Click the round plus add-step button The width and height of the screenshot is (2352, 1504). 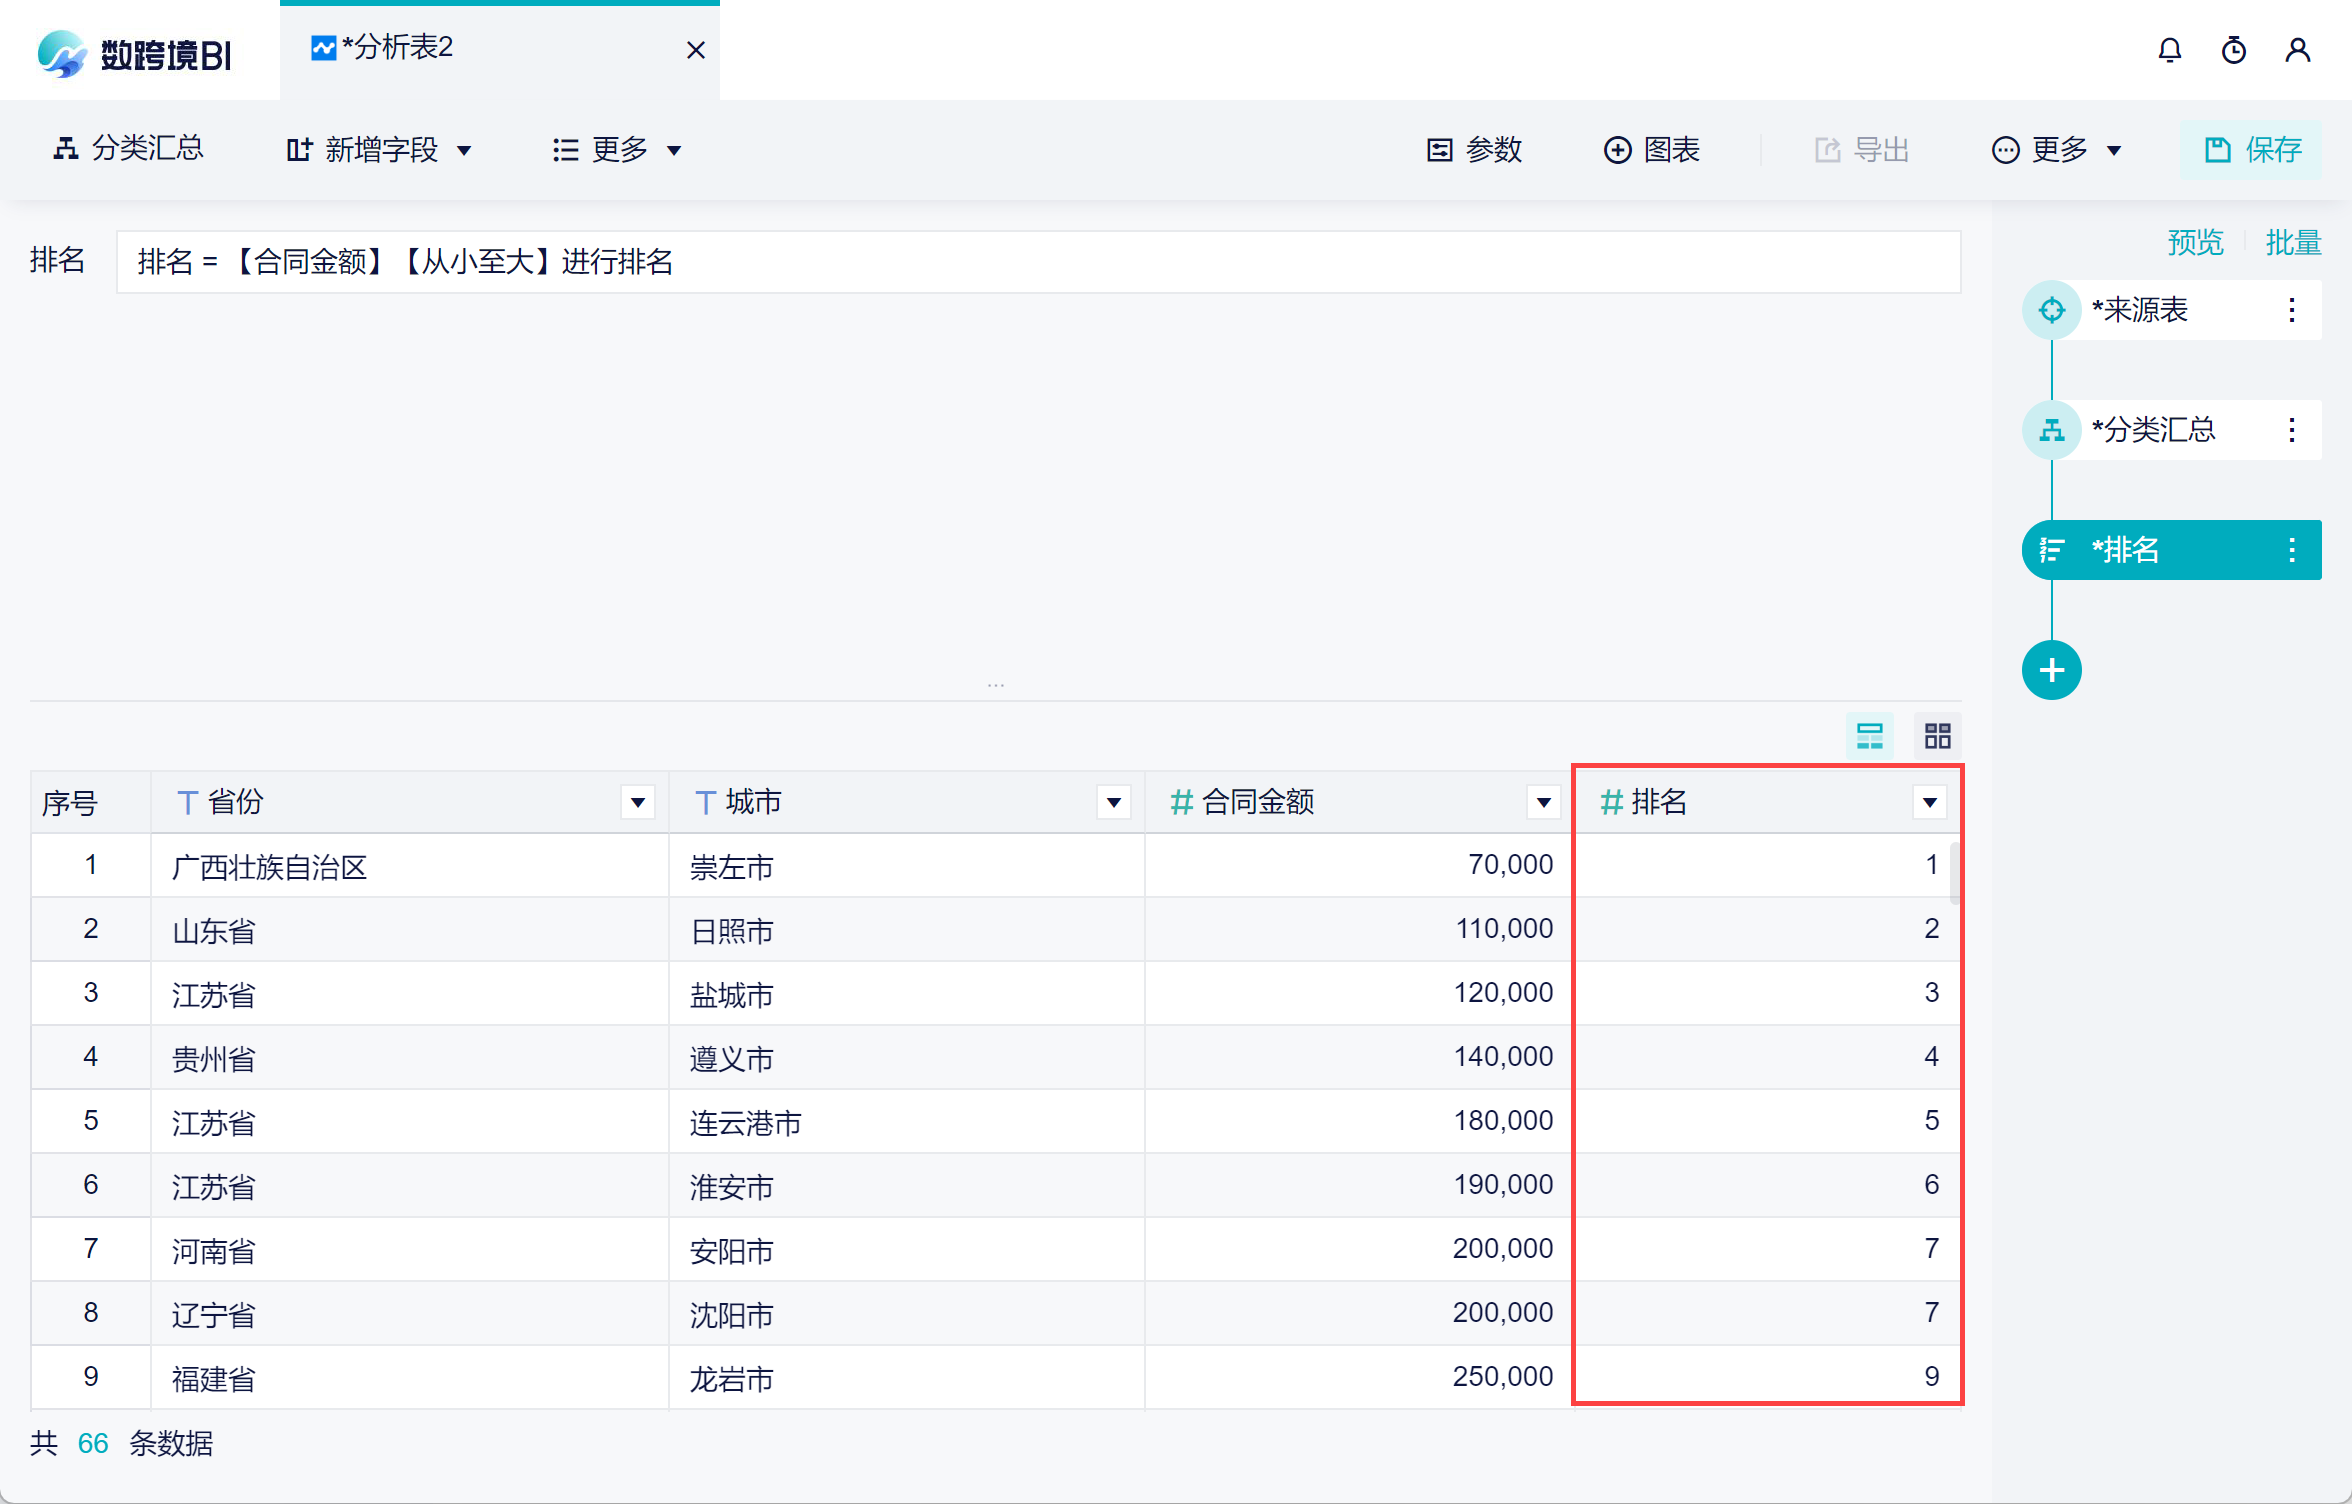pyautogui.click(x=2051, y=670)
